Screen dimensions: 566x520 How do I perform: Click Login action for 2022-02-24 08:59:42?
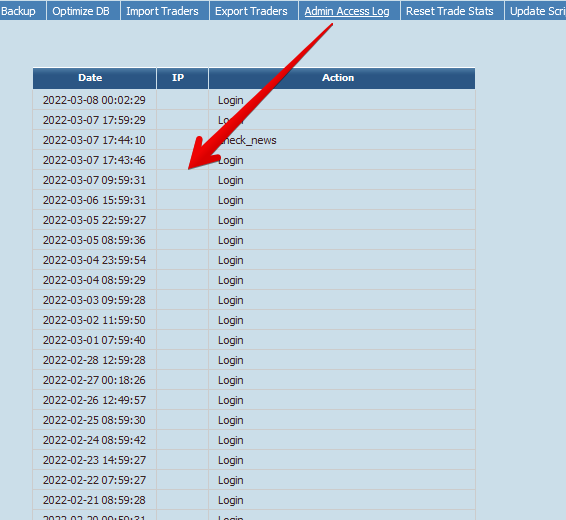click(231, 440)
